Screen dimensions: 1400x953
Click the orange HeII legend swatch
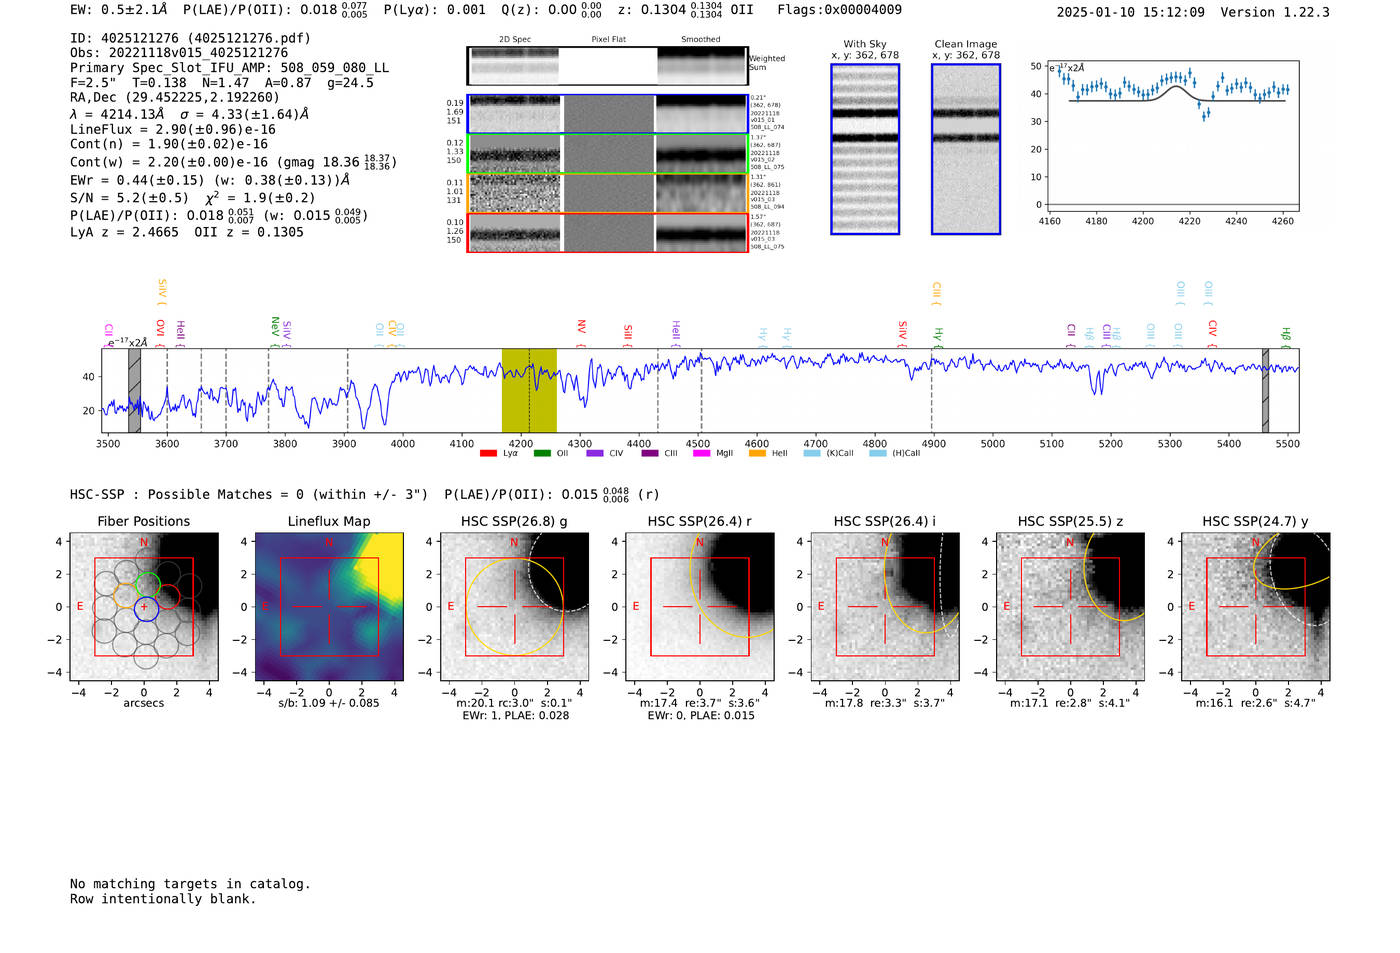pos(757,454)
